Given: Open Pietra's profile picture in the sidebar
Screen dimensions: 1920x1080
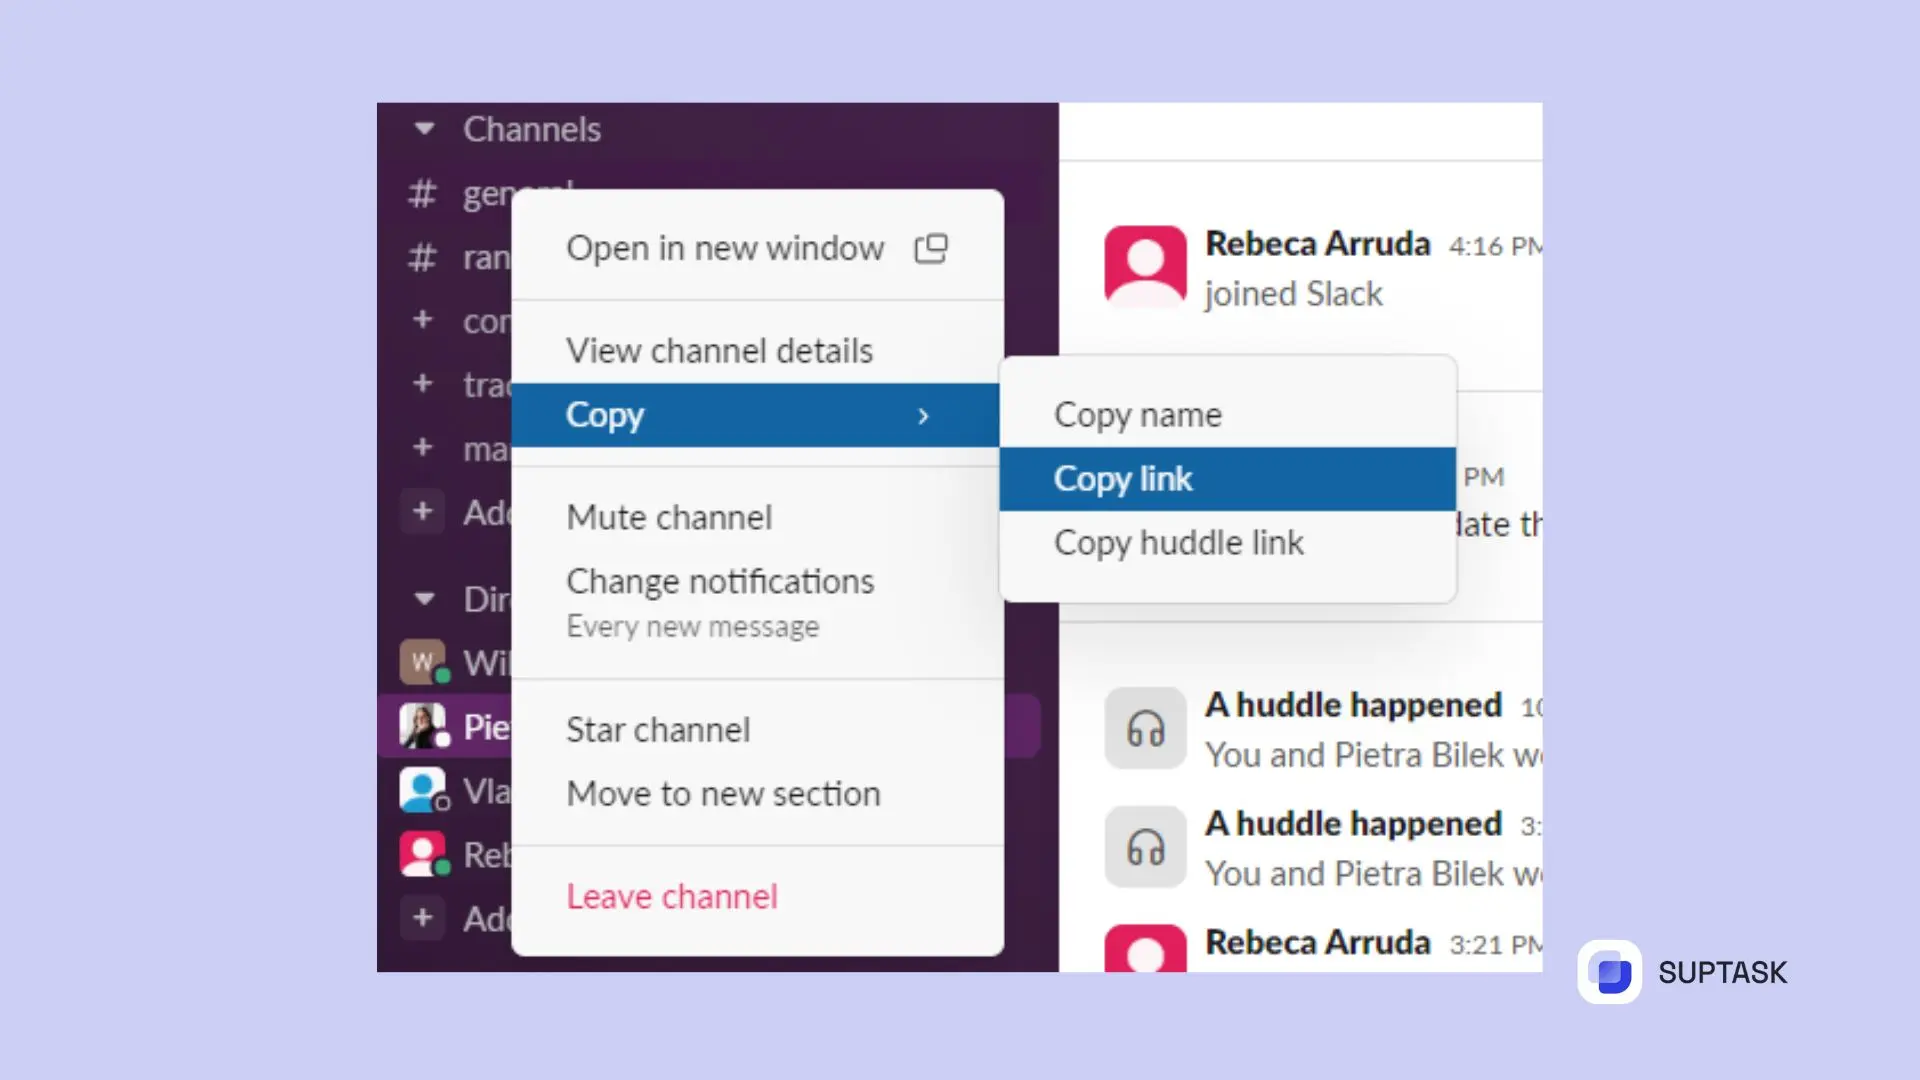Looking at the screenshot, I should pos(423,726).
